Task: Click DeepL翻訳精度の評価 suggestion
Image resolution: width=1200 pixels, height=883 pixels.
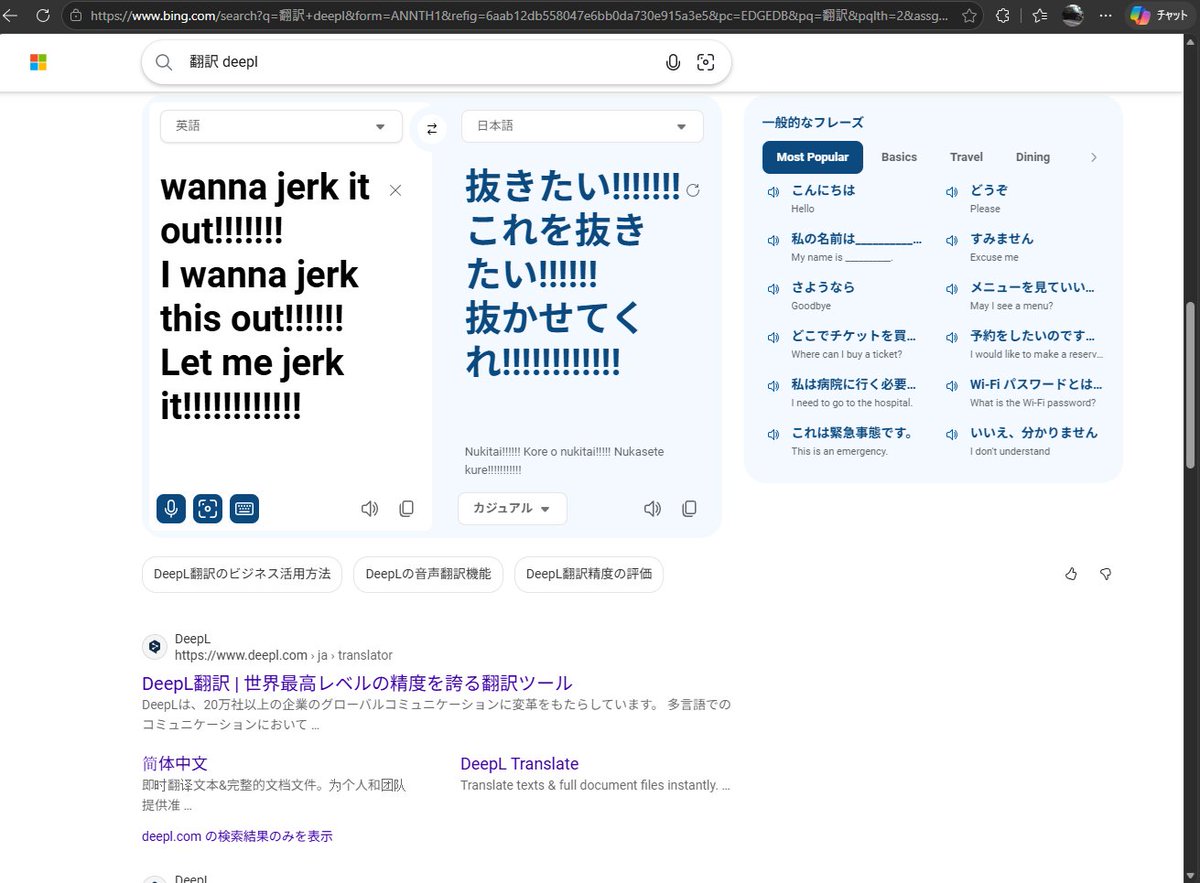Action: click(589, 574)
